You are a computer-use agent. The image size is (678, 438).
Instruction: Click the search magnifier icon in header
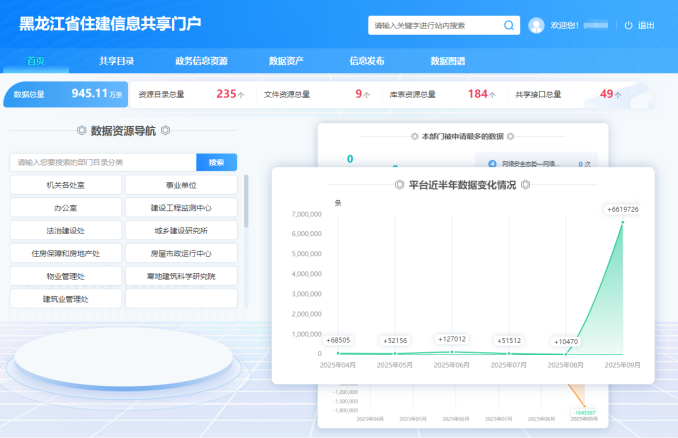coord(509,25)
